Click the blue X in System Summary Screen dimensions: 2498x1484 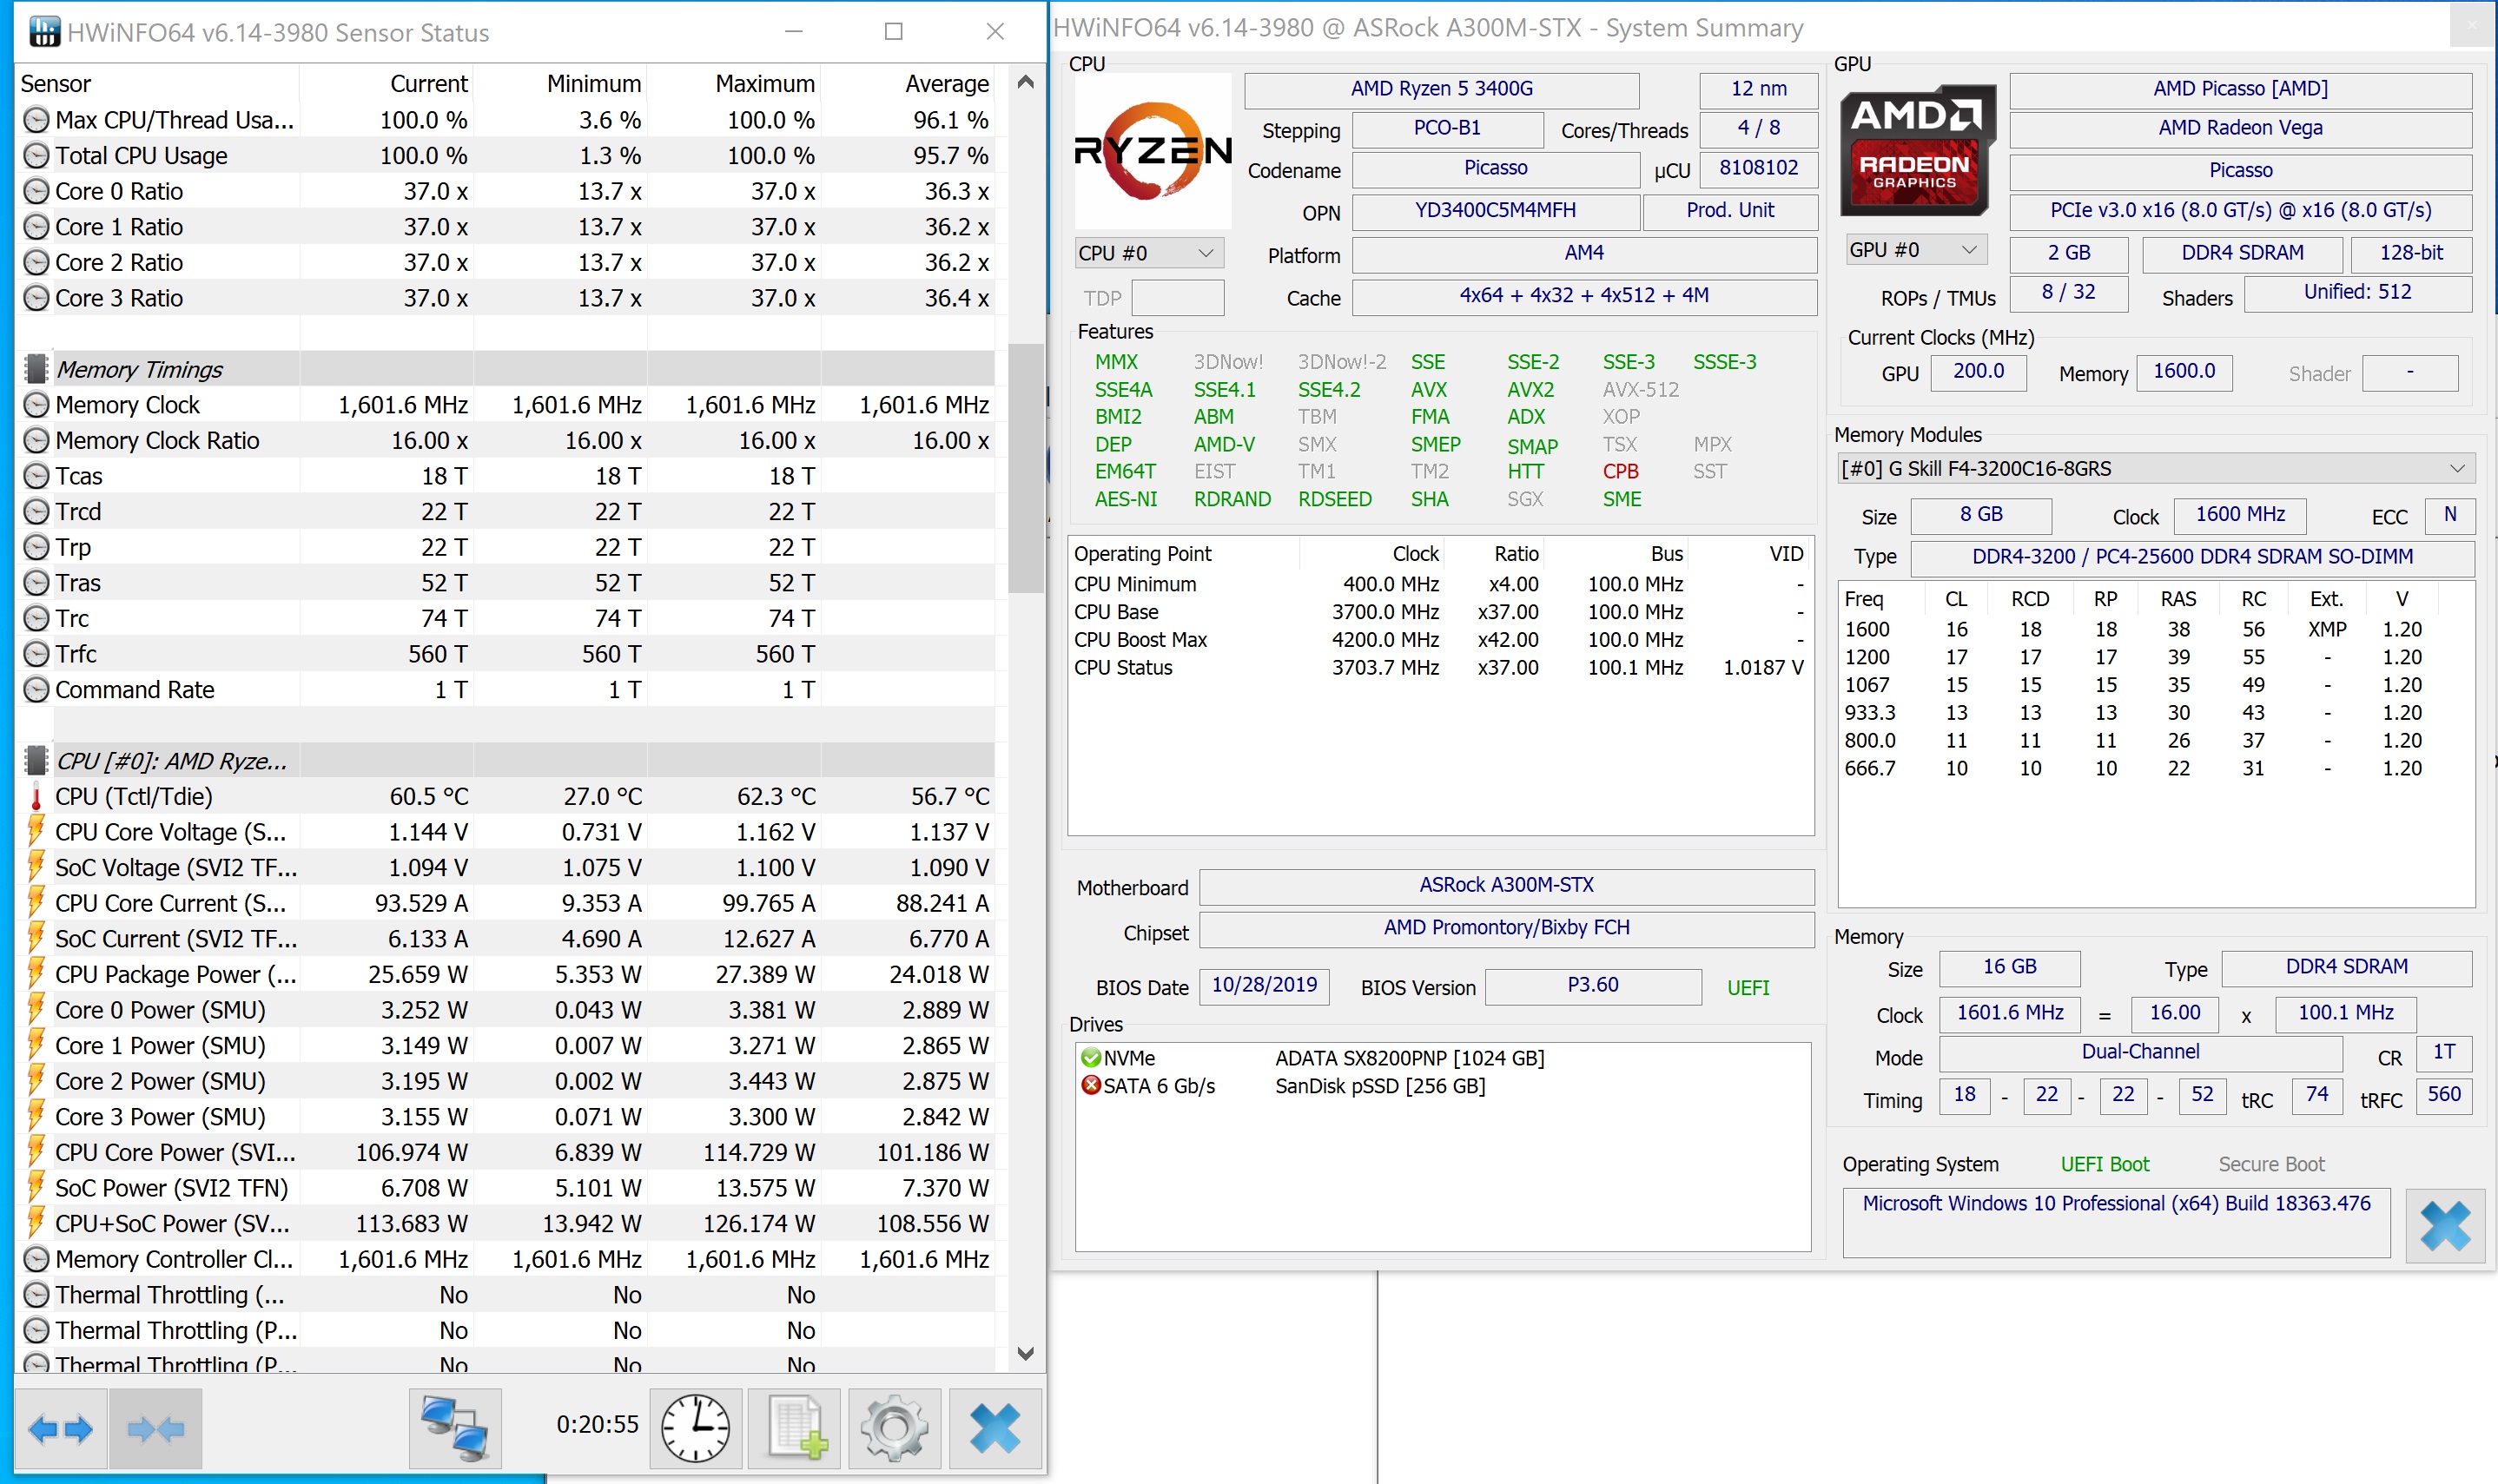tap(2445, 1226)
